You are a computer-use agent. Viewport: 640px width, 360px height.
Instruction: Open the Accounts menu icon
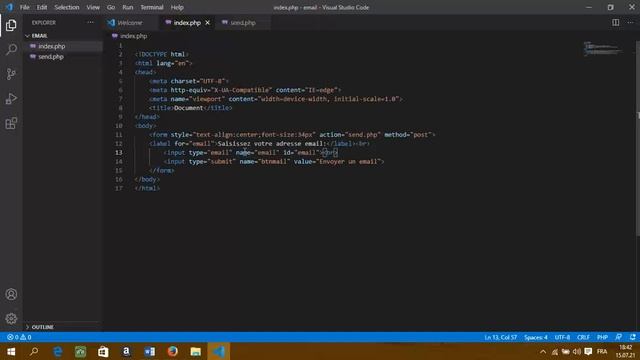[x=11, y=294]
